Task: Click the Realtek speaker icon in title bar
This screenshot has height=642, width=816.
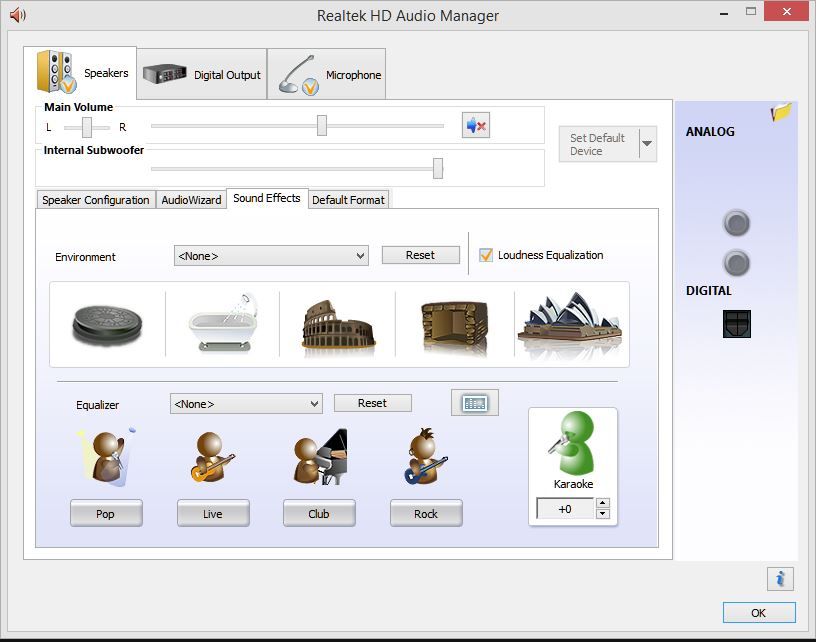Action: coord(18,15)
